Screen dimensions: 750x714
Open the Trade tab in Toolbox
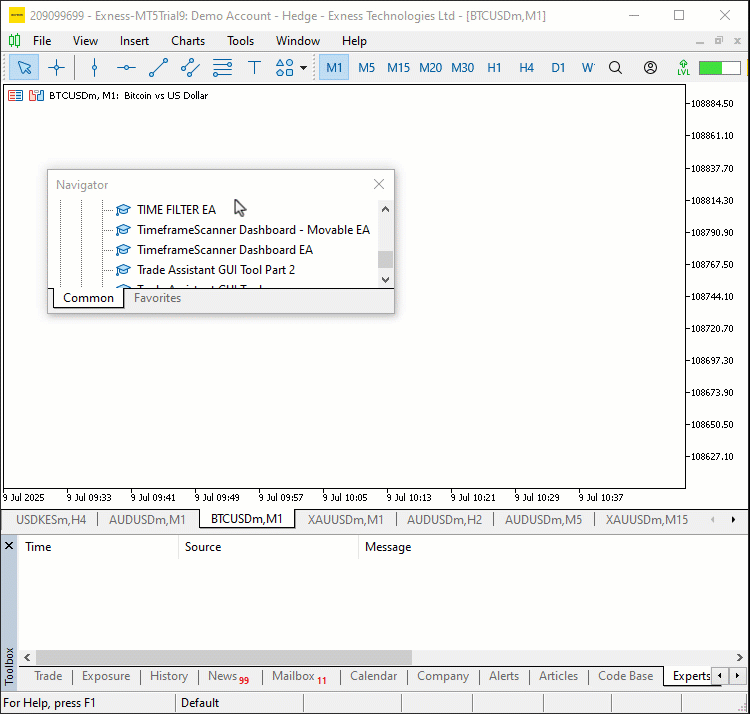[x=48, y=676]
